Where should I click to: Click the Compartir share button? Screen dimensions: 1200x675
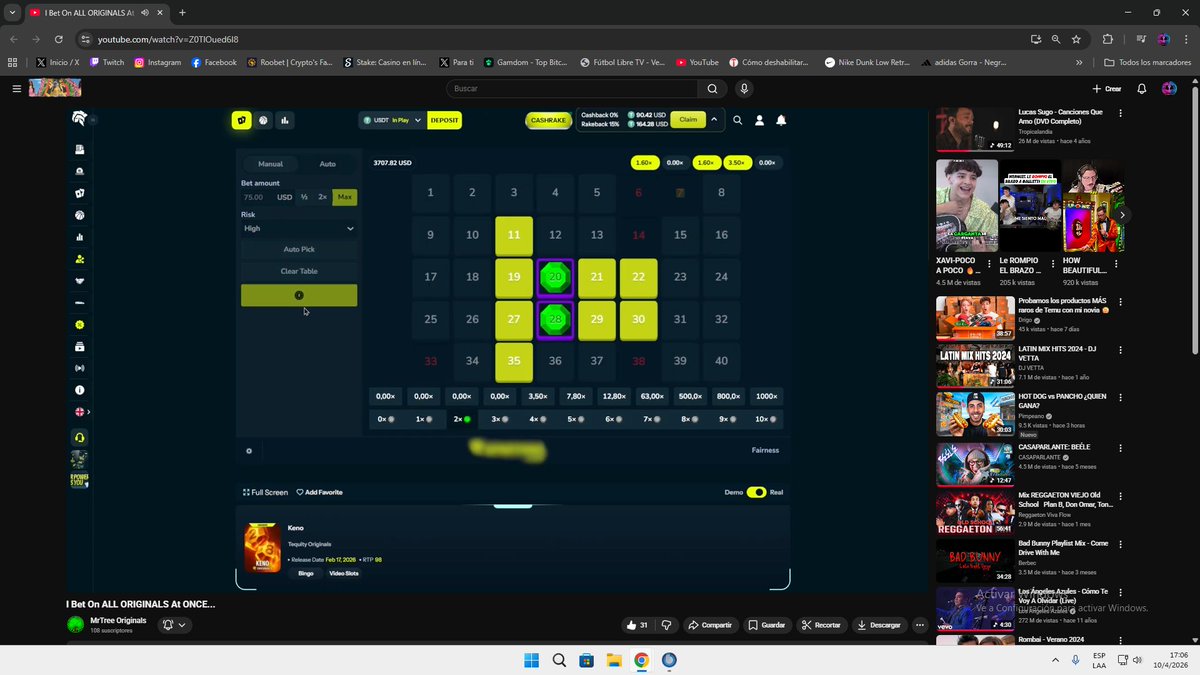[x=710, y=625]
